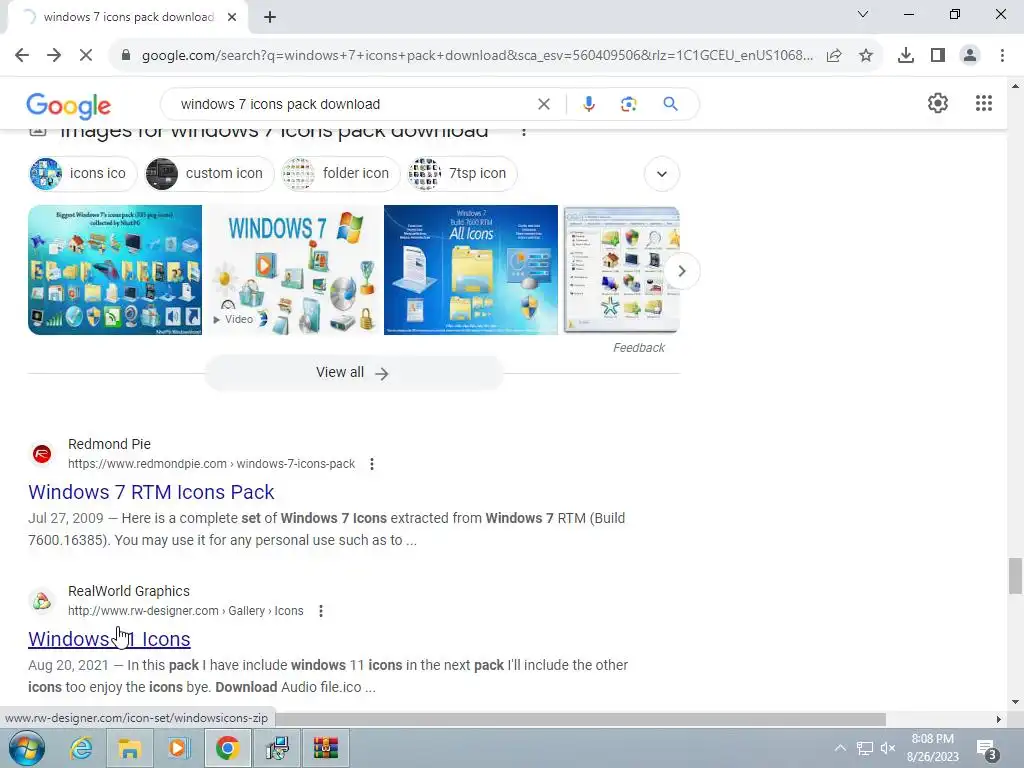The width and height of the screenshot is (1024, 768).
Task: Close the windows 7 icons pack tab
Action: coord(232,17)
